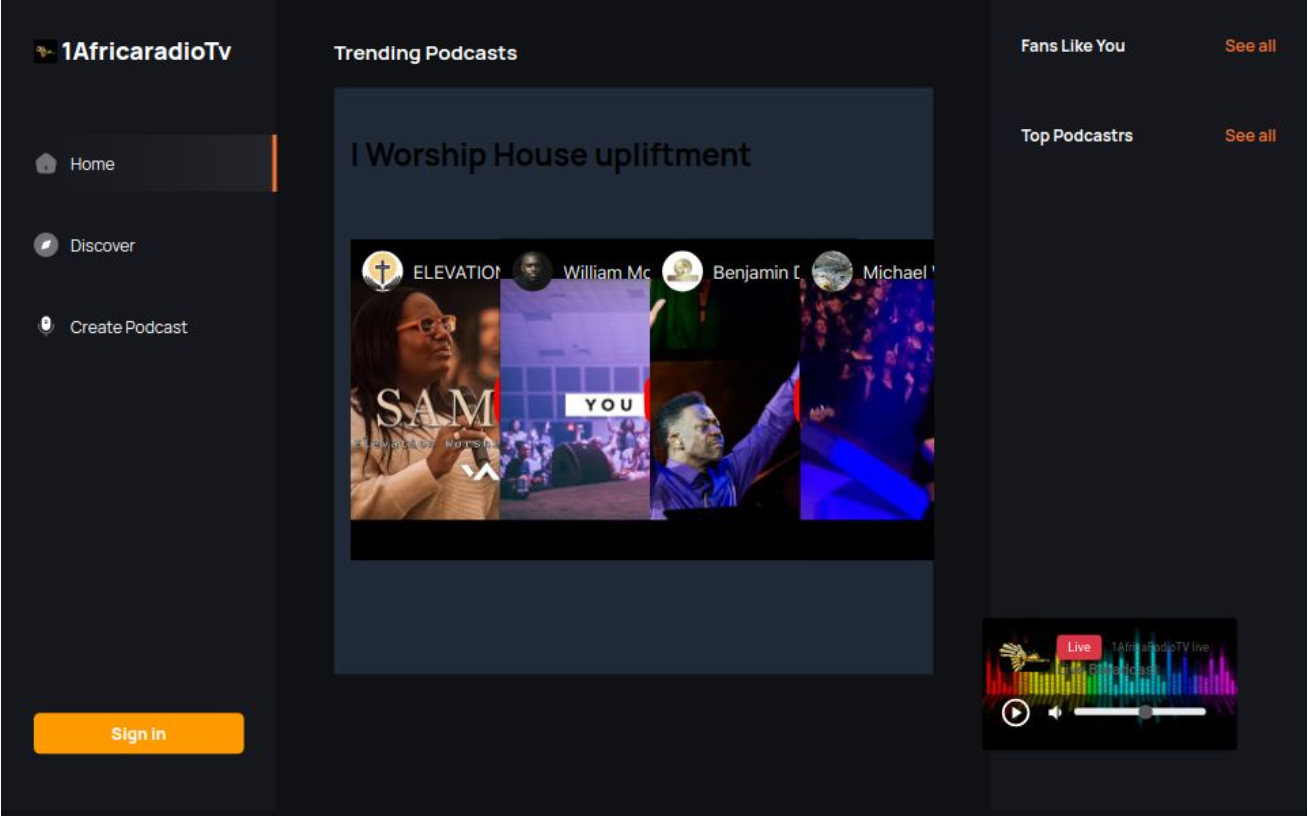The height and width of the screenshot is (816, 1308).
Task: Click the Michael W. Smith channel avatar
Action: pos(832,271)
